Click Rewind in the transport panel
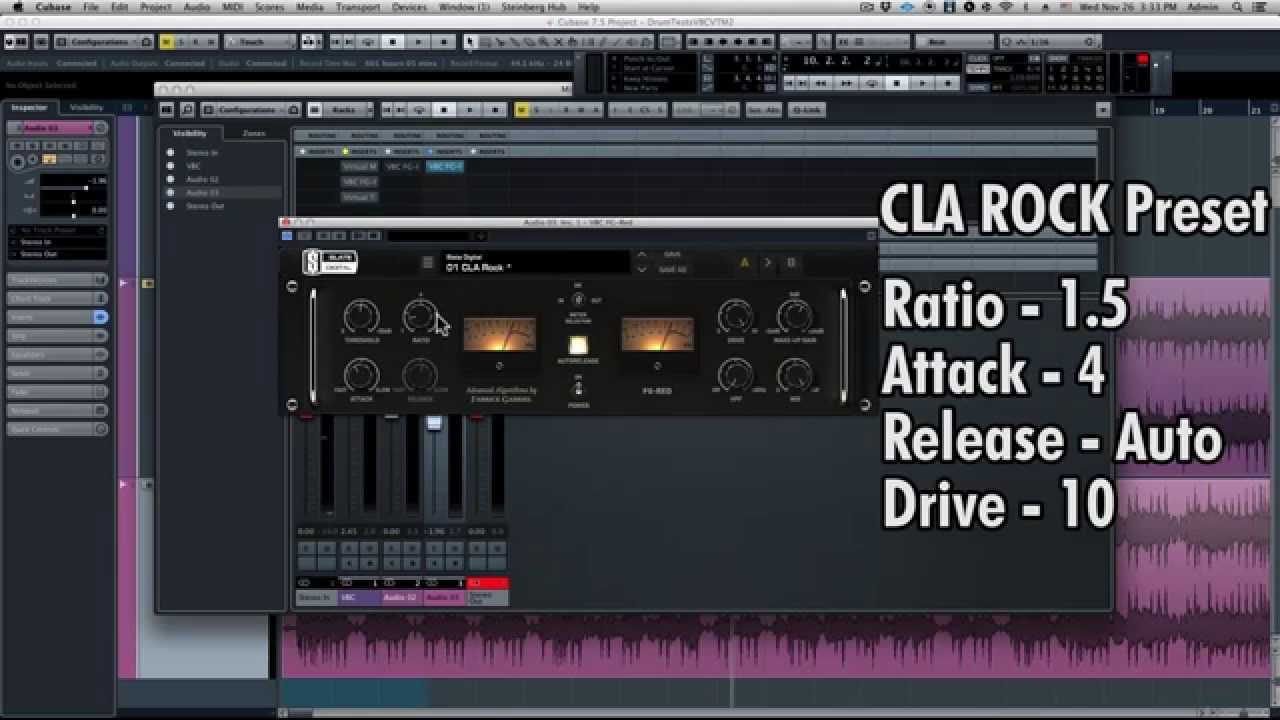Image resolution: width=1280 pixels, height=720 pixels. coord(821,84)
